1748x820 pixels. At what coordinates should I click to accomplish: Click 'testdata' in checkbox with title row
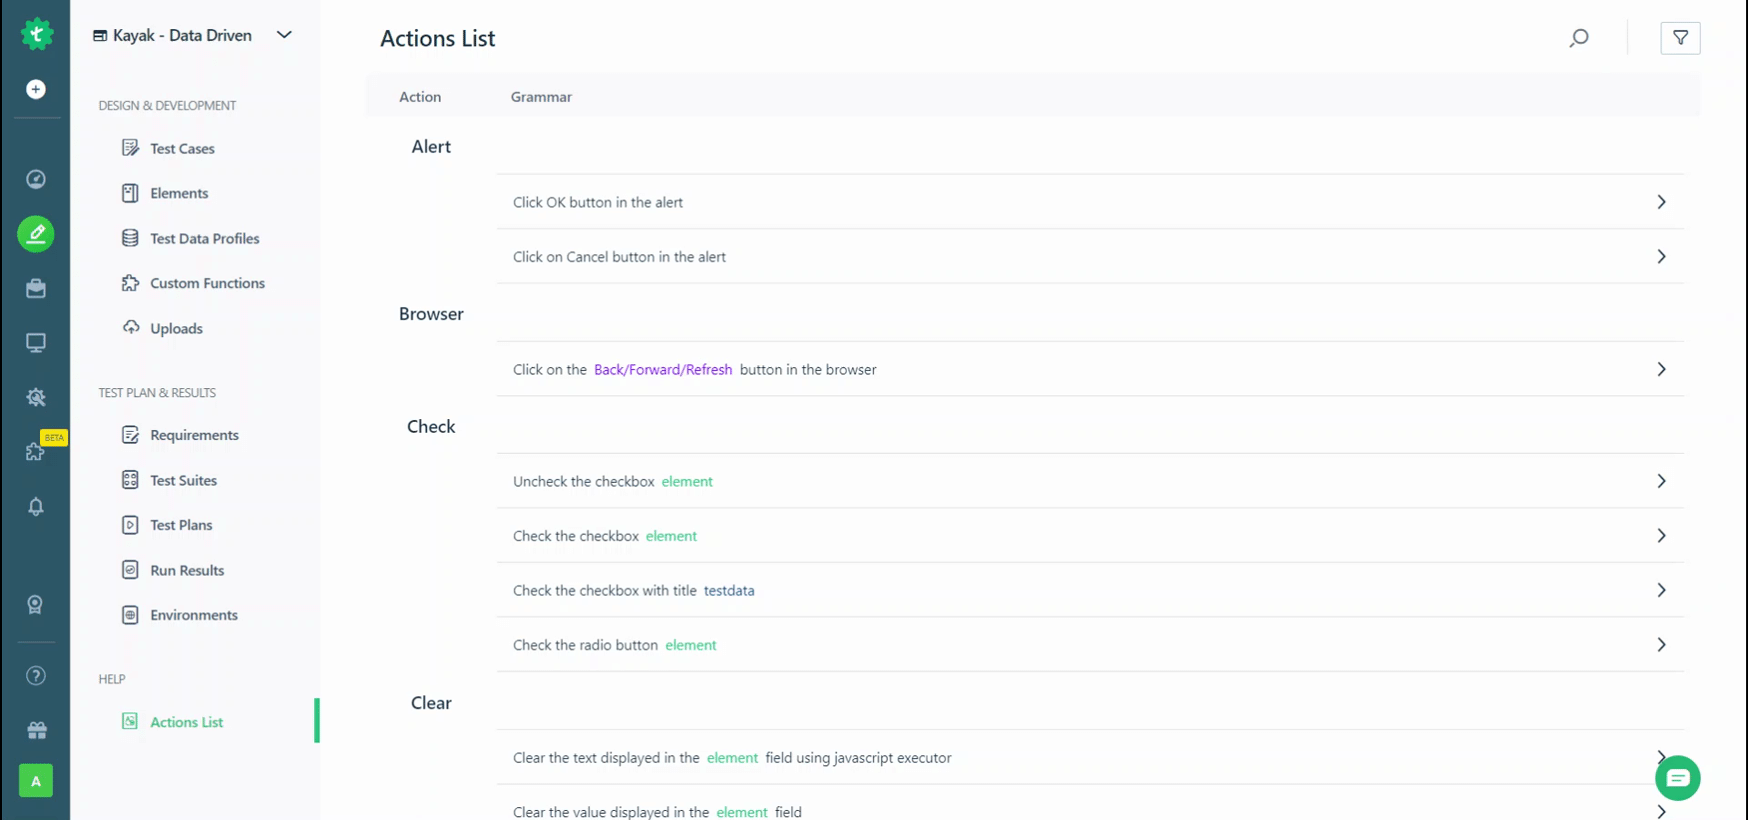[729, 590]
